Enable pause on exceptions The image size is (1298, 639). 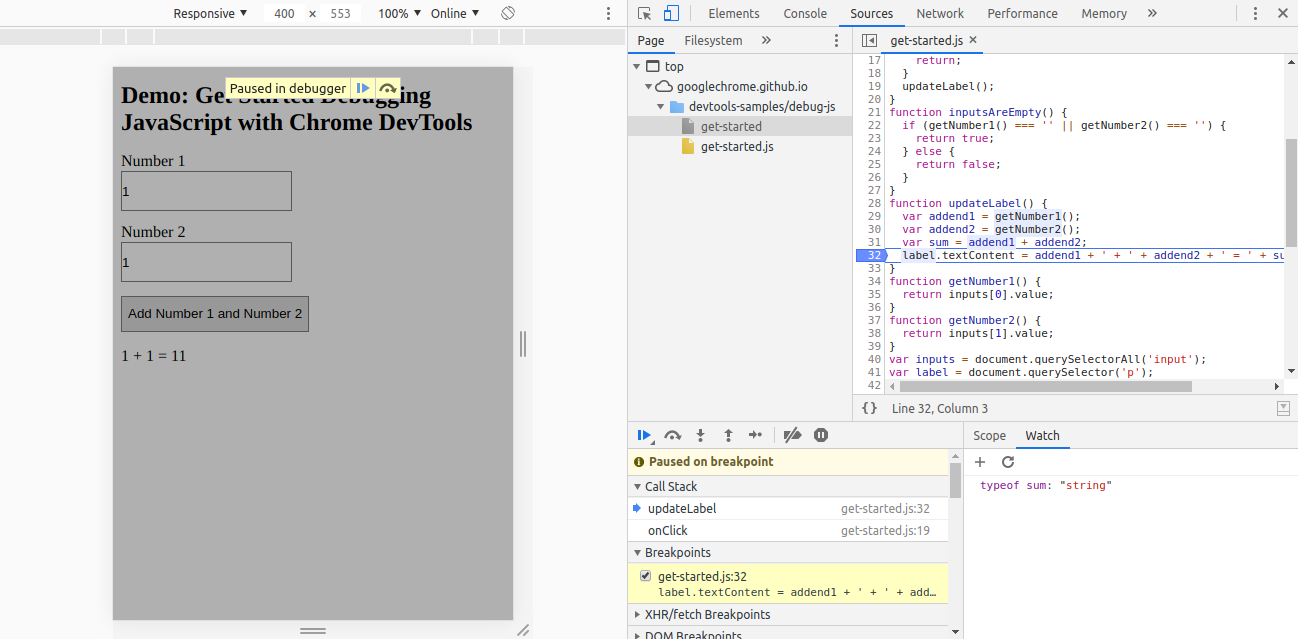(820, 434)
